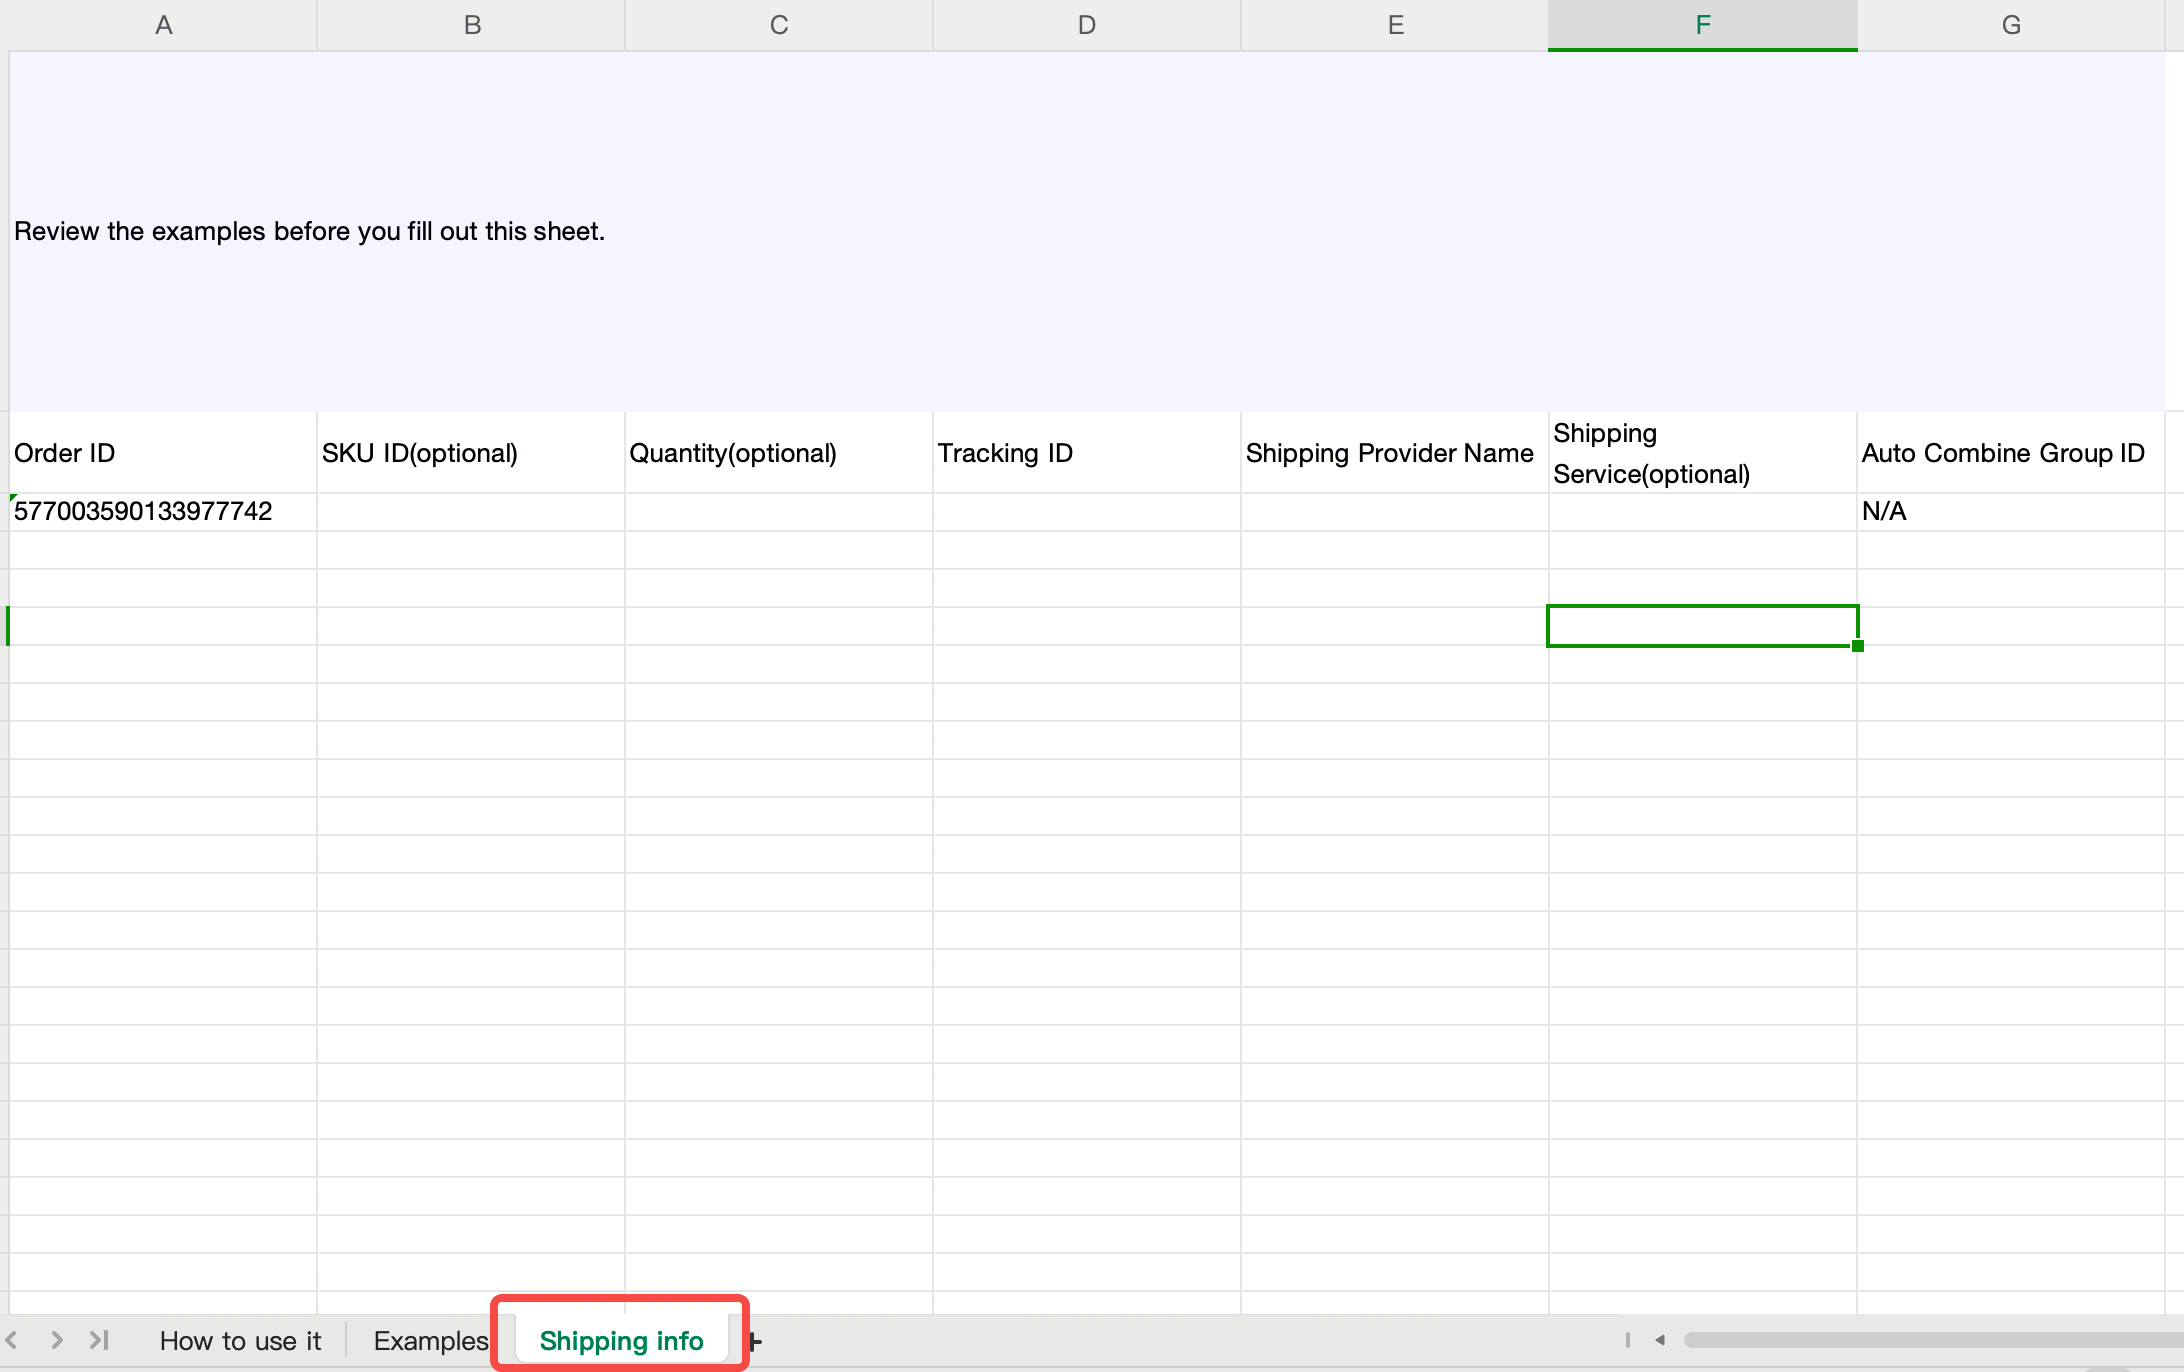Jump to the last sheet arrow
The image size is (2184, 1372).
click(x=99, y=1340)
